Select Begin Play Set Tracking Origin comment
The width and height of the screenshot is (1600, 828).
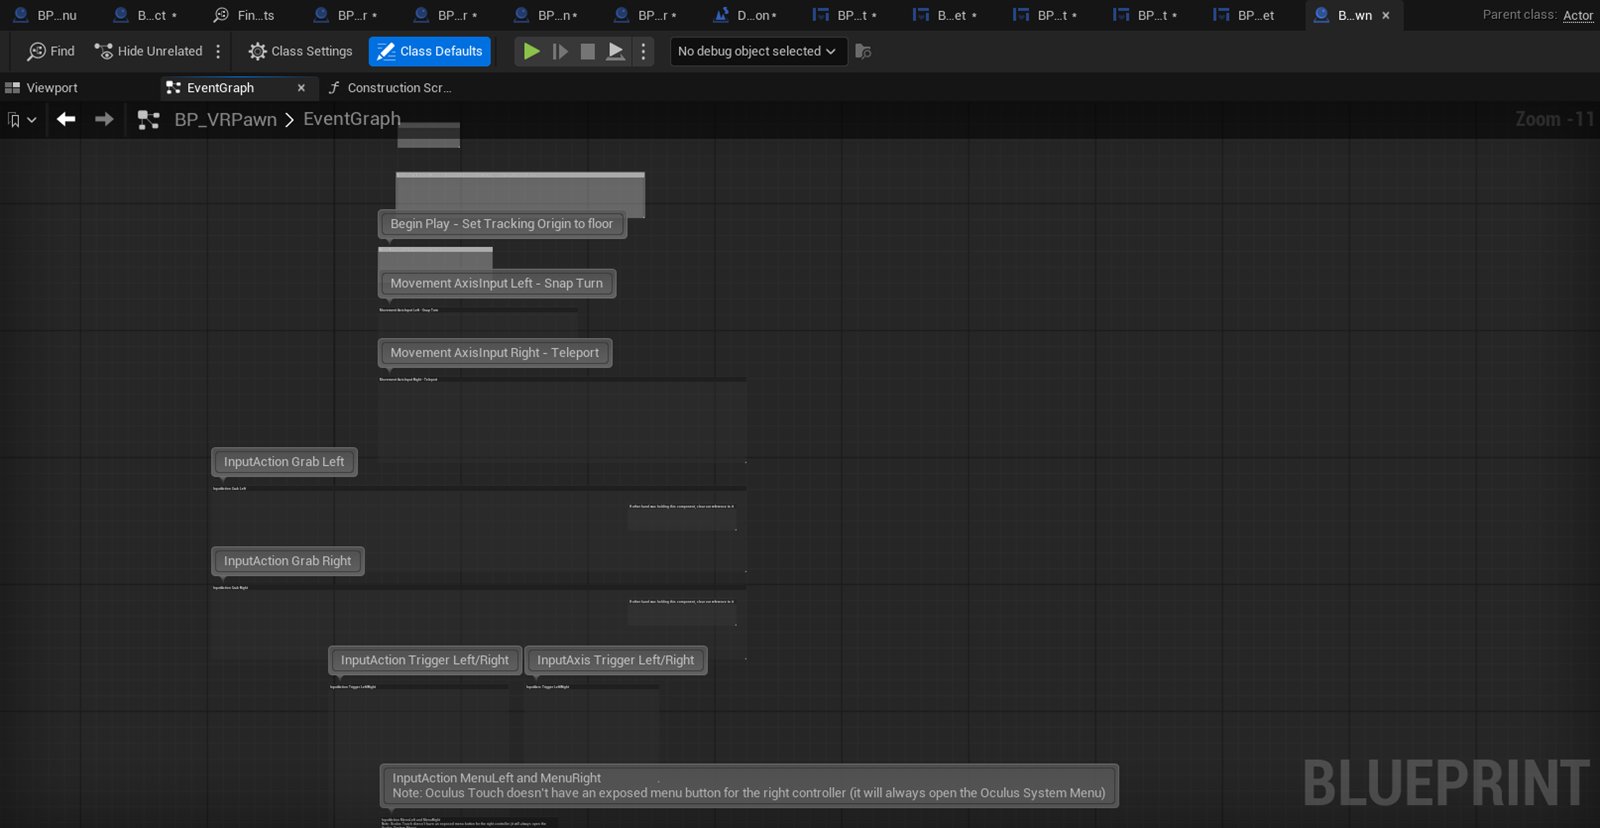[x=502, y=224]
